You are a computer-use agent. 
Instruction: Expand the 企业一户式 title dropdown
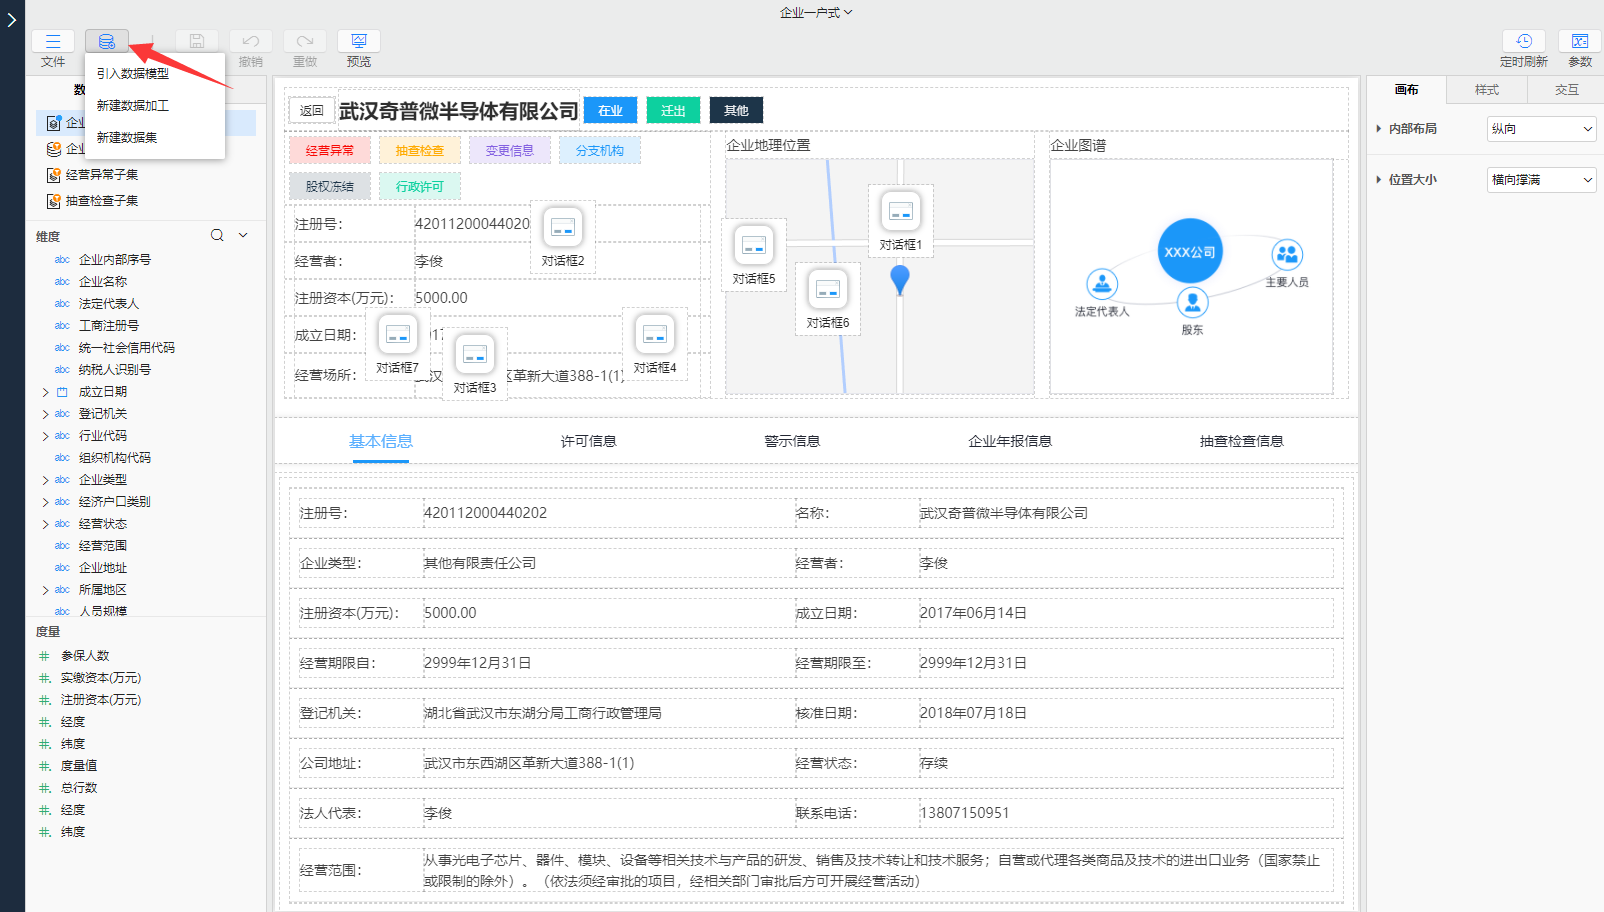point(816,13)
